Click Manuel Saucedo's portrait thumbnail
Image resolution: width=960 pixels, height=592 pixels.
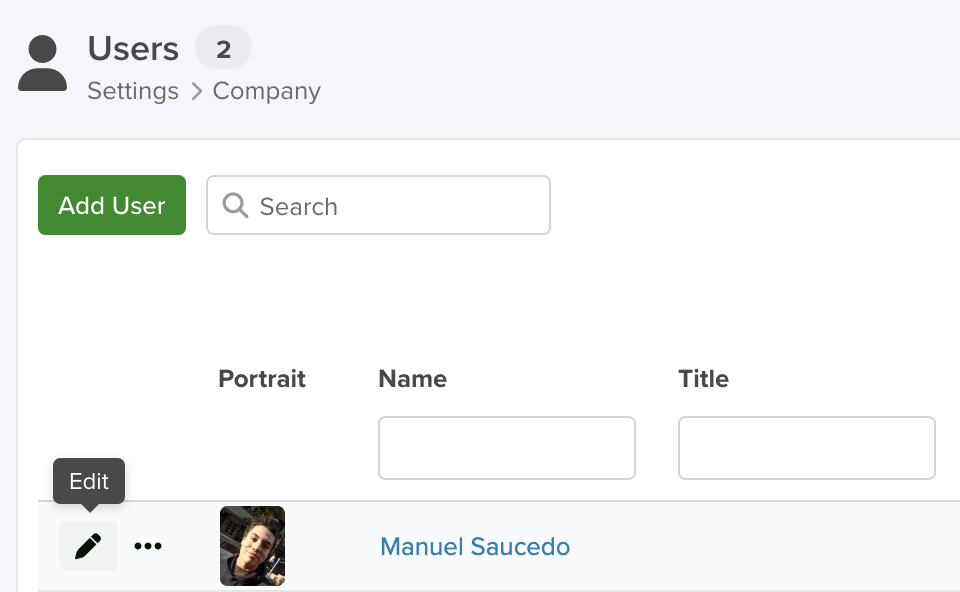coord(252,546)
